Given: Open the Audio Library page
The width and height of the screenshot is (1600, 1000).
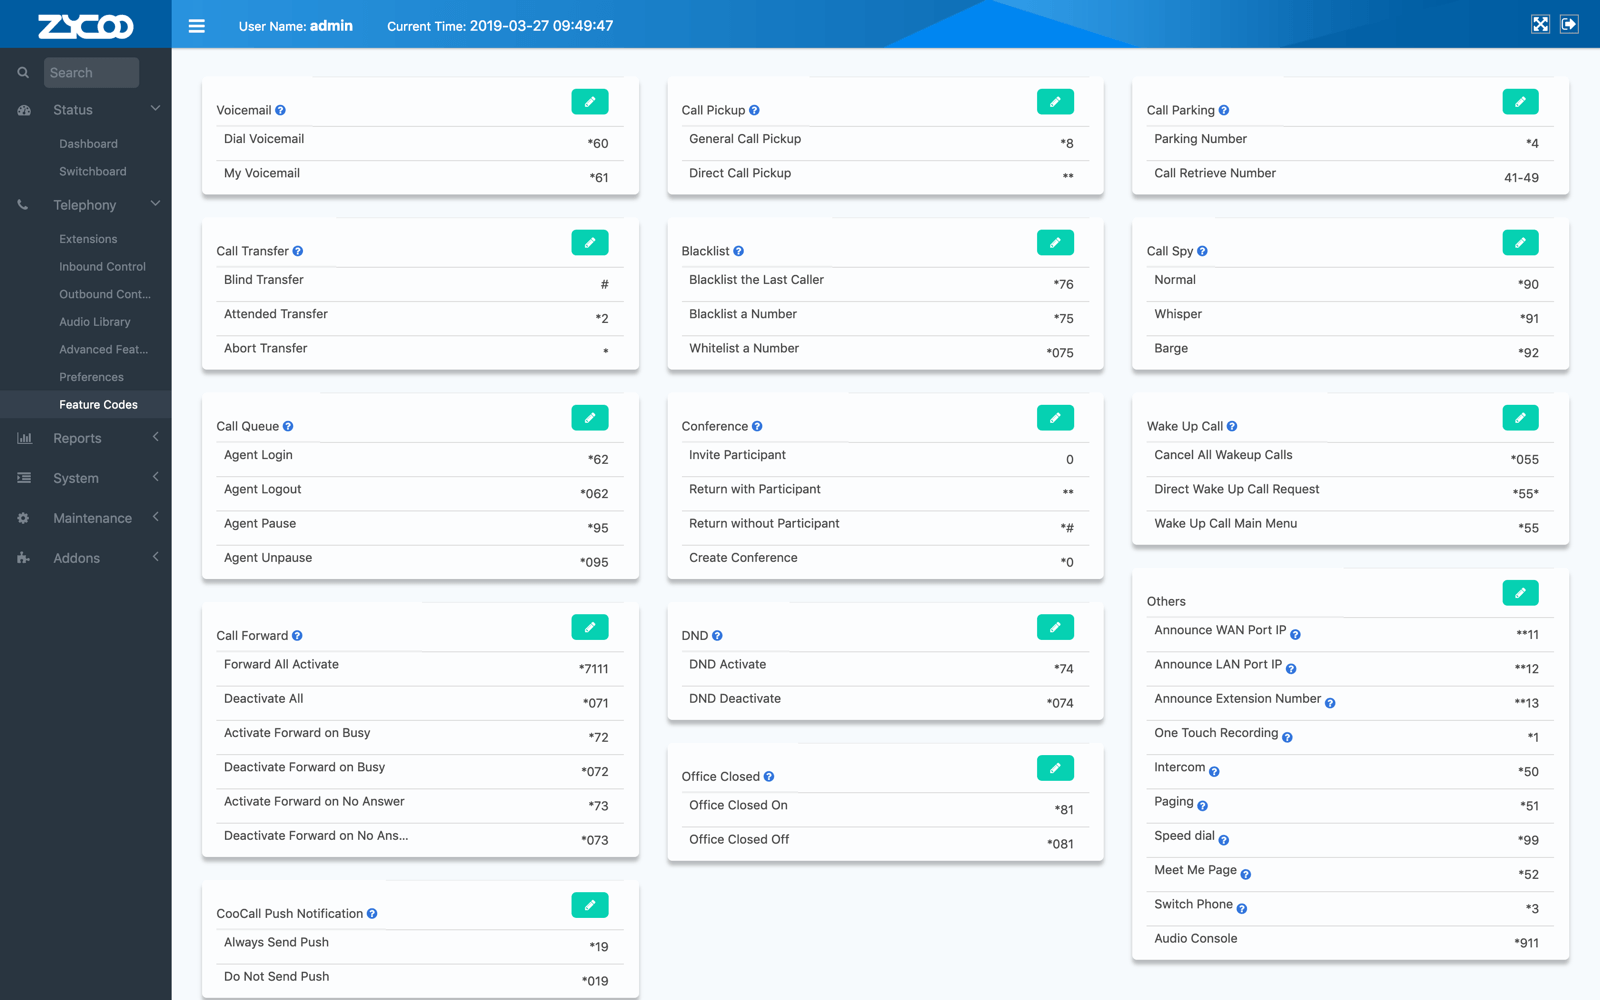Looking at the screenshot, I should tap(95, 322).
